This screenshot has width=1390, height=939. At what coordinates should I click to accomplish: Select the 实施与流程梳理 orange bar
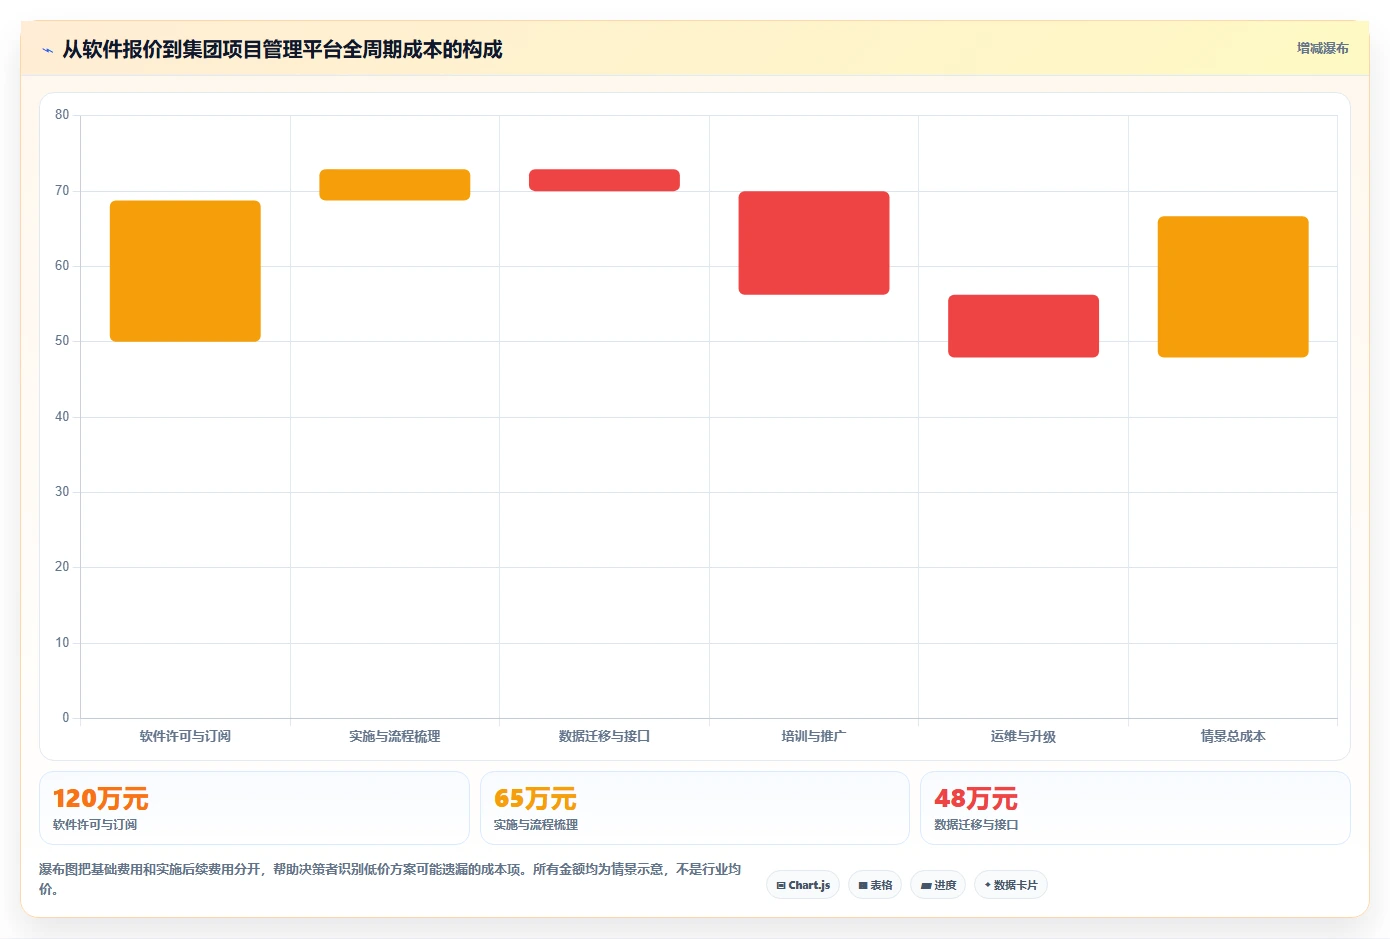(x=395, y=185)
